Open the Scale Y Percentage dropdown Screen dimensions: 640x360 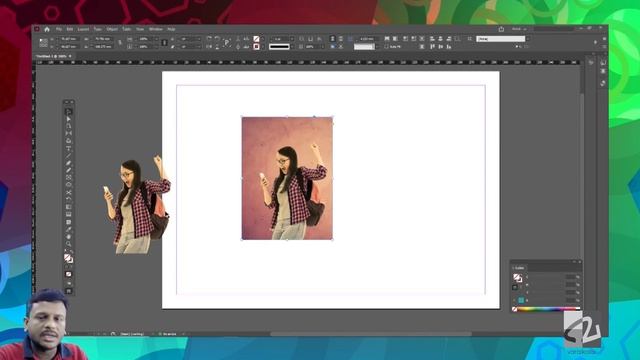tap(156, 47)
